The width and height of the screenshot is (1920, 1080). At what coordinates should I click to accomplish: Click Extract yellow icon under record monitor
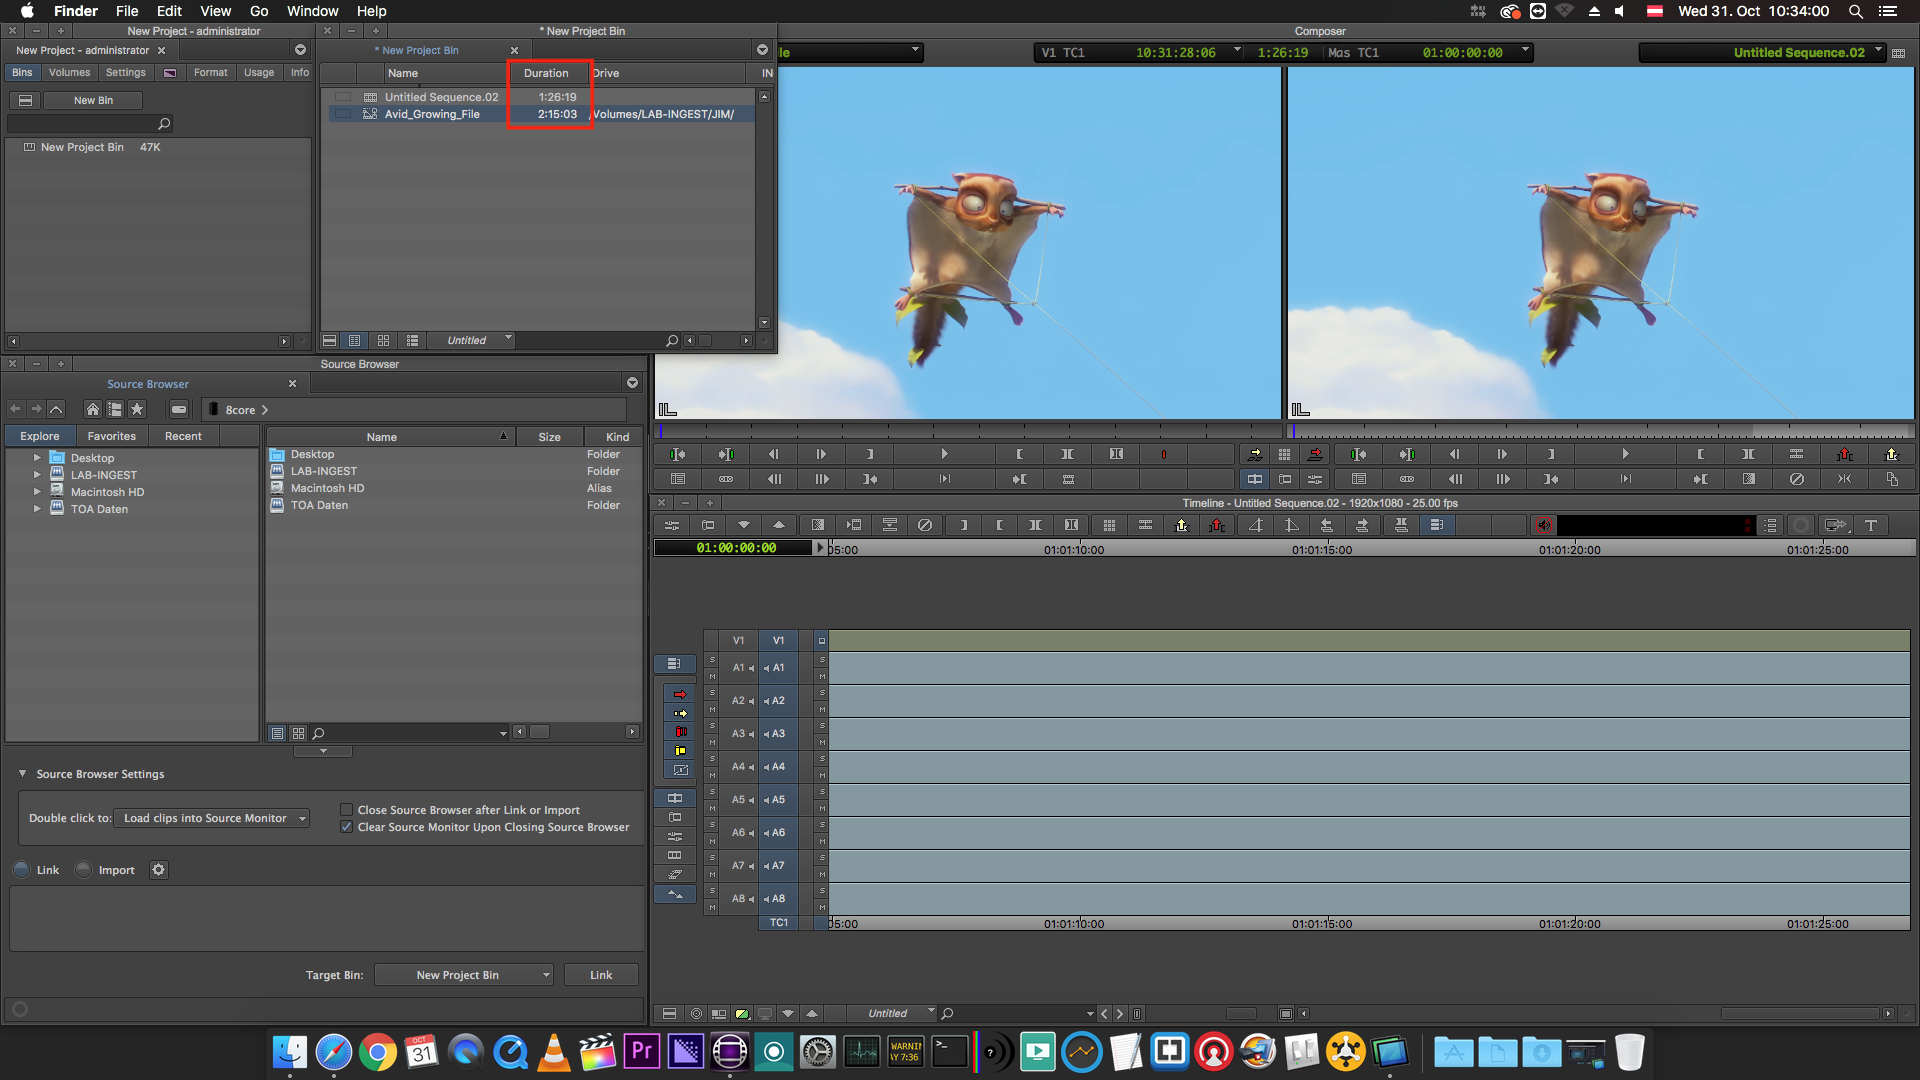(1891, 454)
